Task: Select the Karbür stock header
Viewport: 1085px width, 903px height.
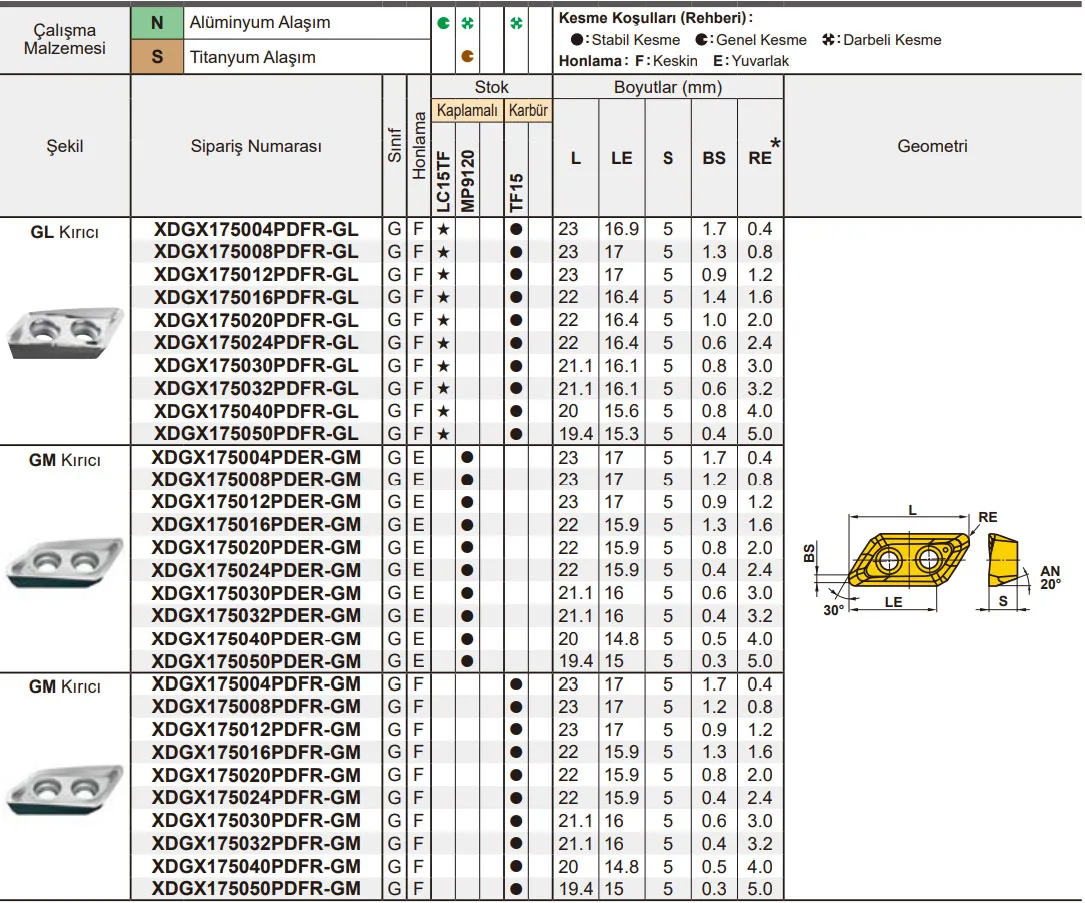Action: [528, 110]
